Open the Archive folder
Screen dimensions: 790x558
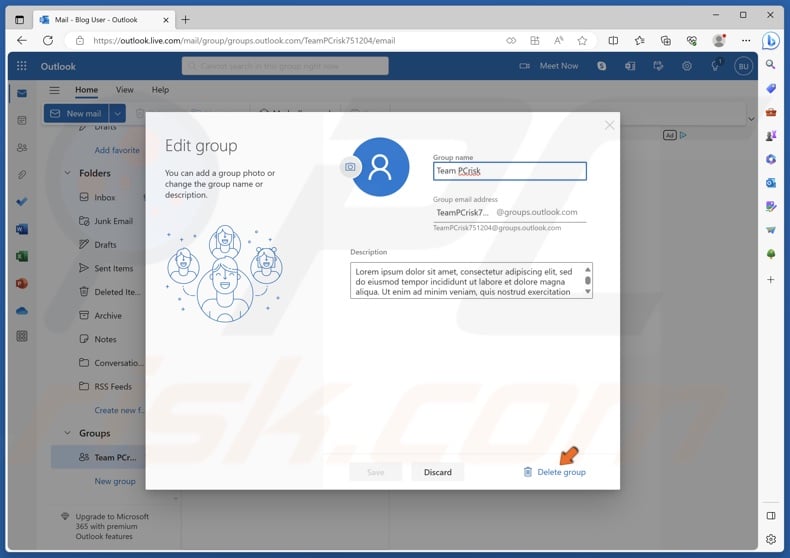click(x=98, y=316)
